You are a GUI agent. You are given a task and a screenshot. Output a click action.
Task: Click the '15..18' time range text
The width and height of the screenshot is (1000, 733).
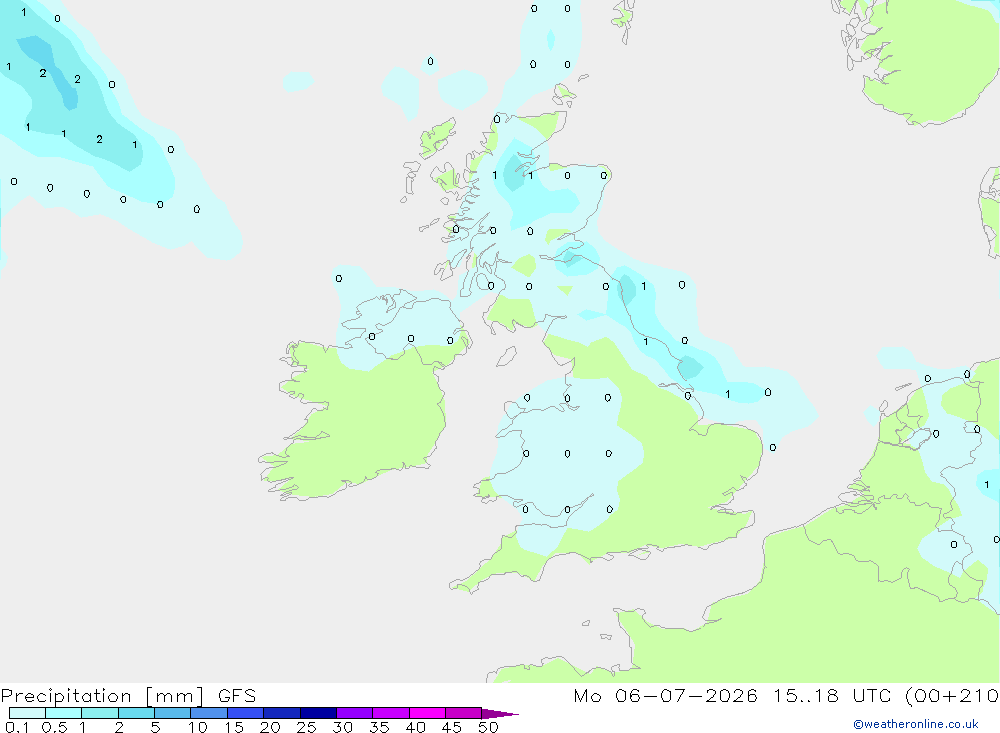coord(805,695)
